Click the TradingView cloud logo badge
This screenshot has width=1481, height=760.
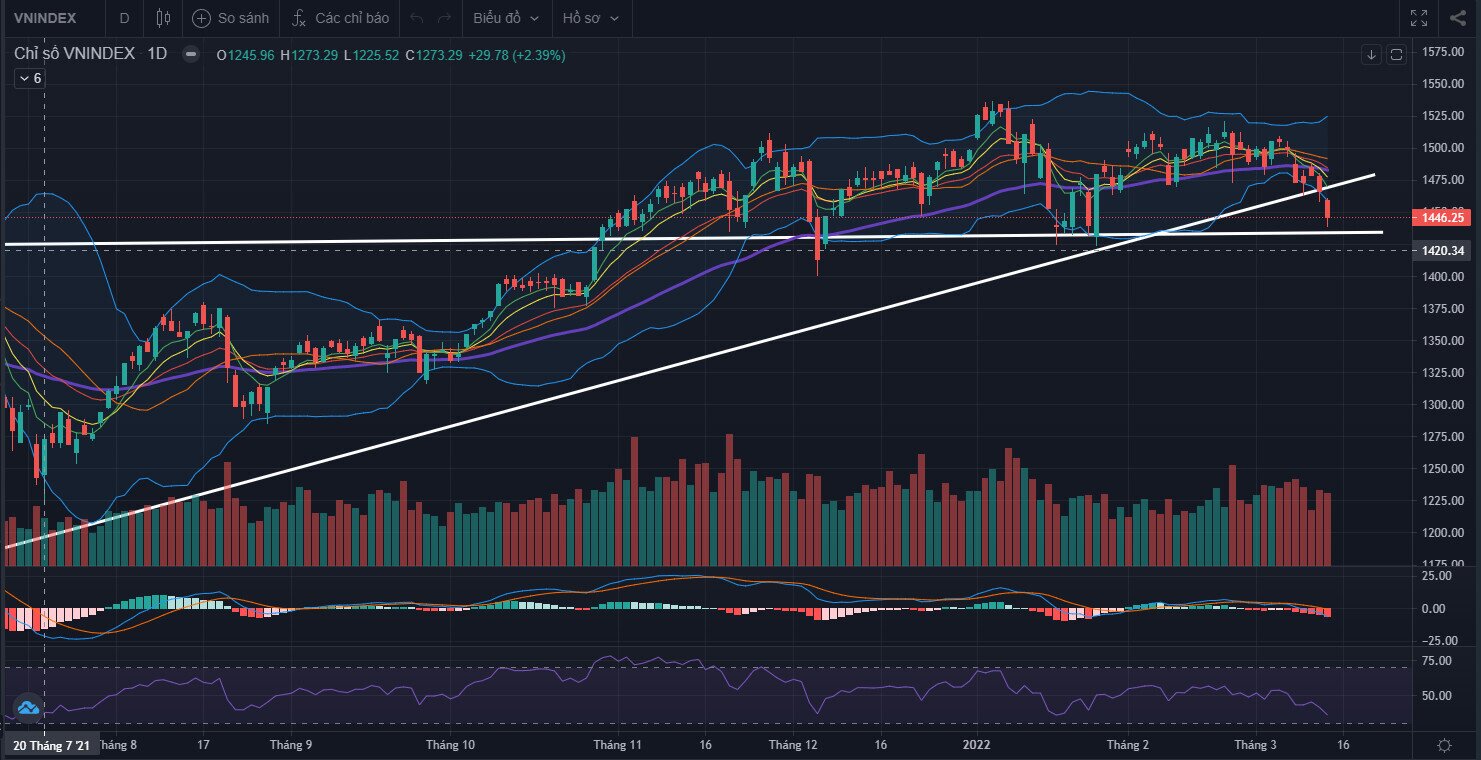click(x=26, y=707)
